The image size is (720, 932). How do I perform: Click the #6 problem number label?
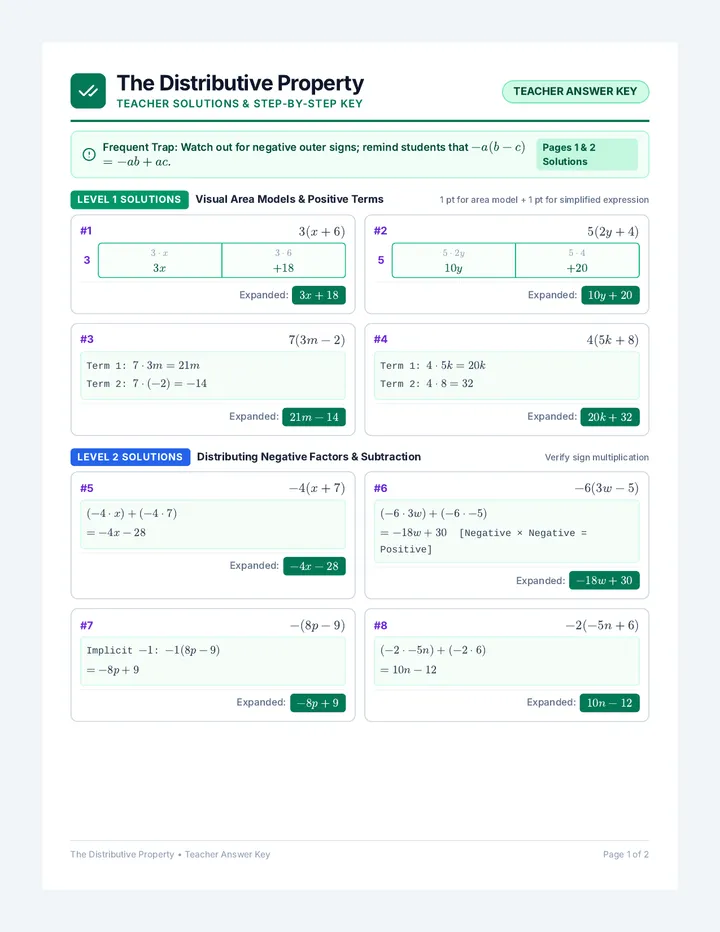[381, 488]
